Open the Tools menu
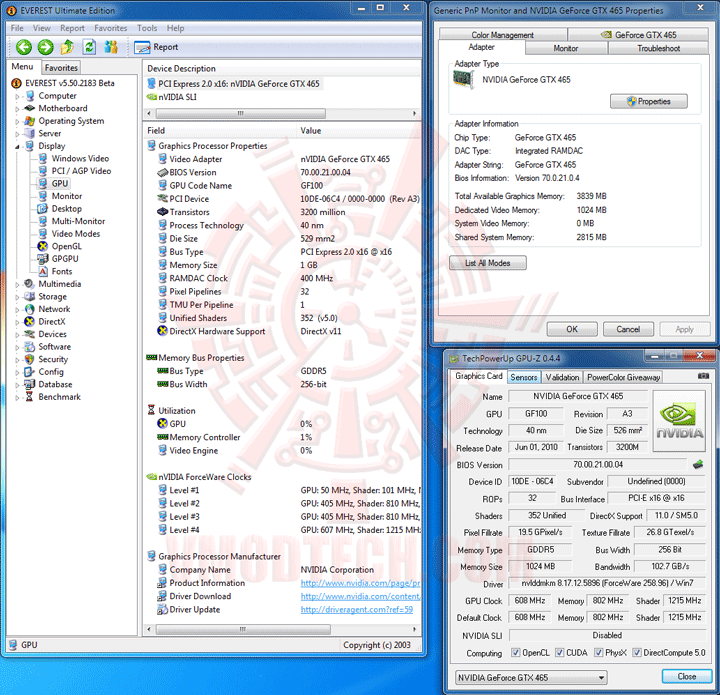This screenshot has height=695, width=720. tap(147, 28)
